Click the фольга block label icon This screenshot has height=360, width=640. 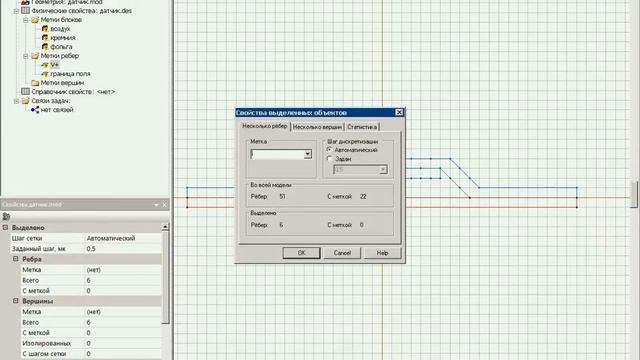tap(45, 47)
